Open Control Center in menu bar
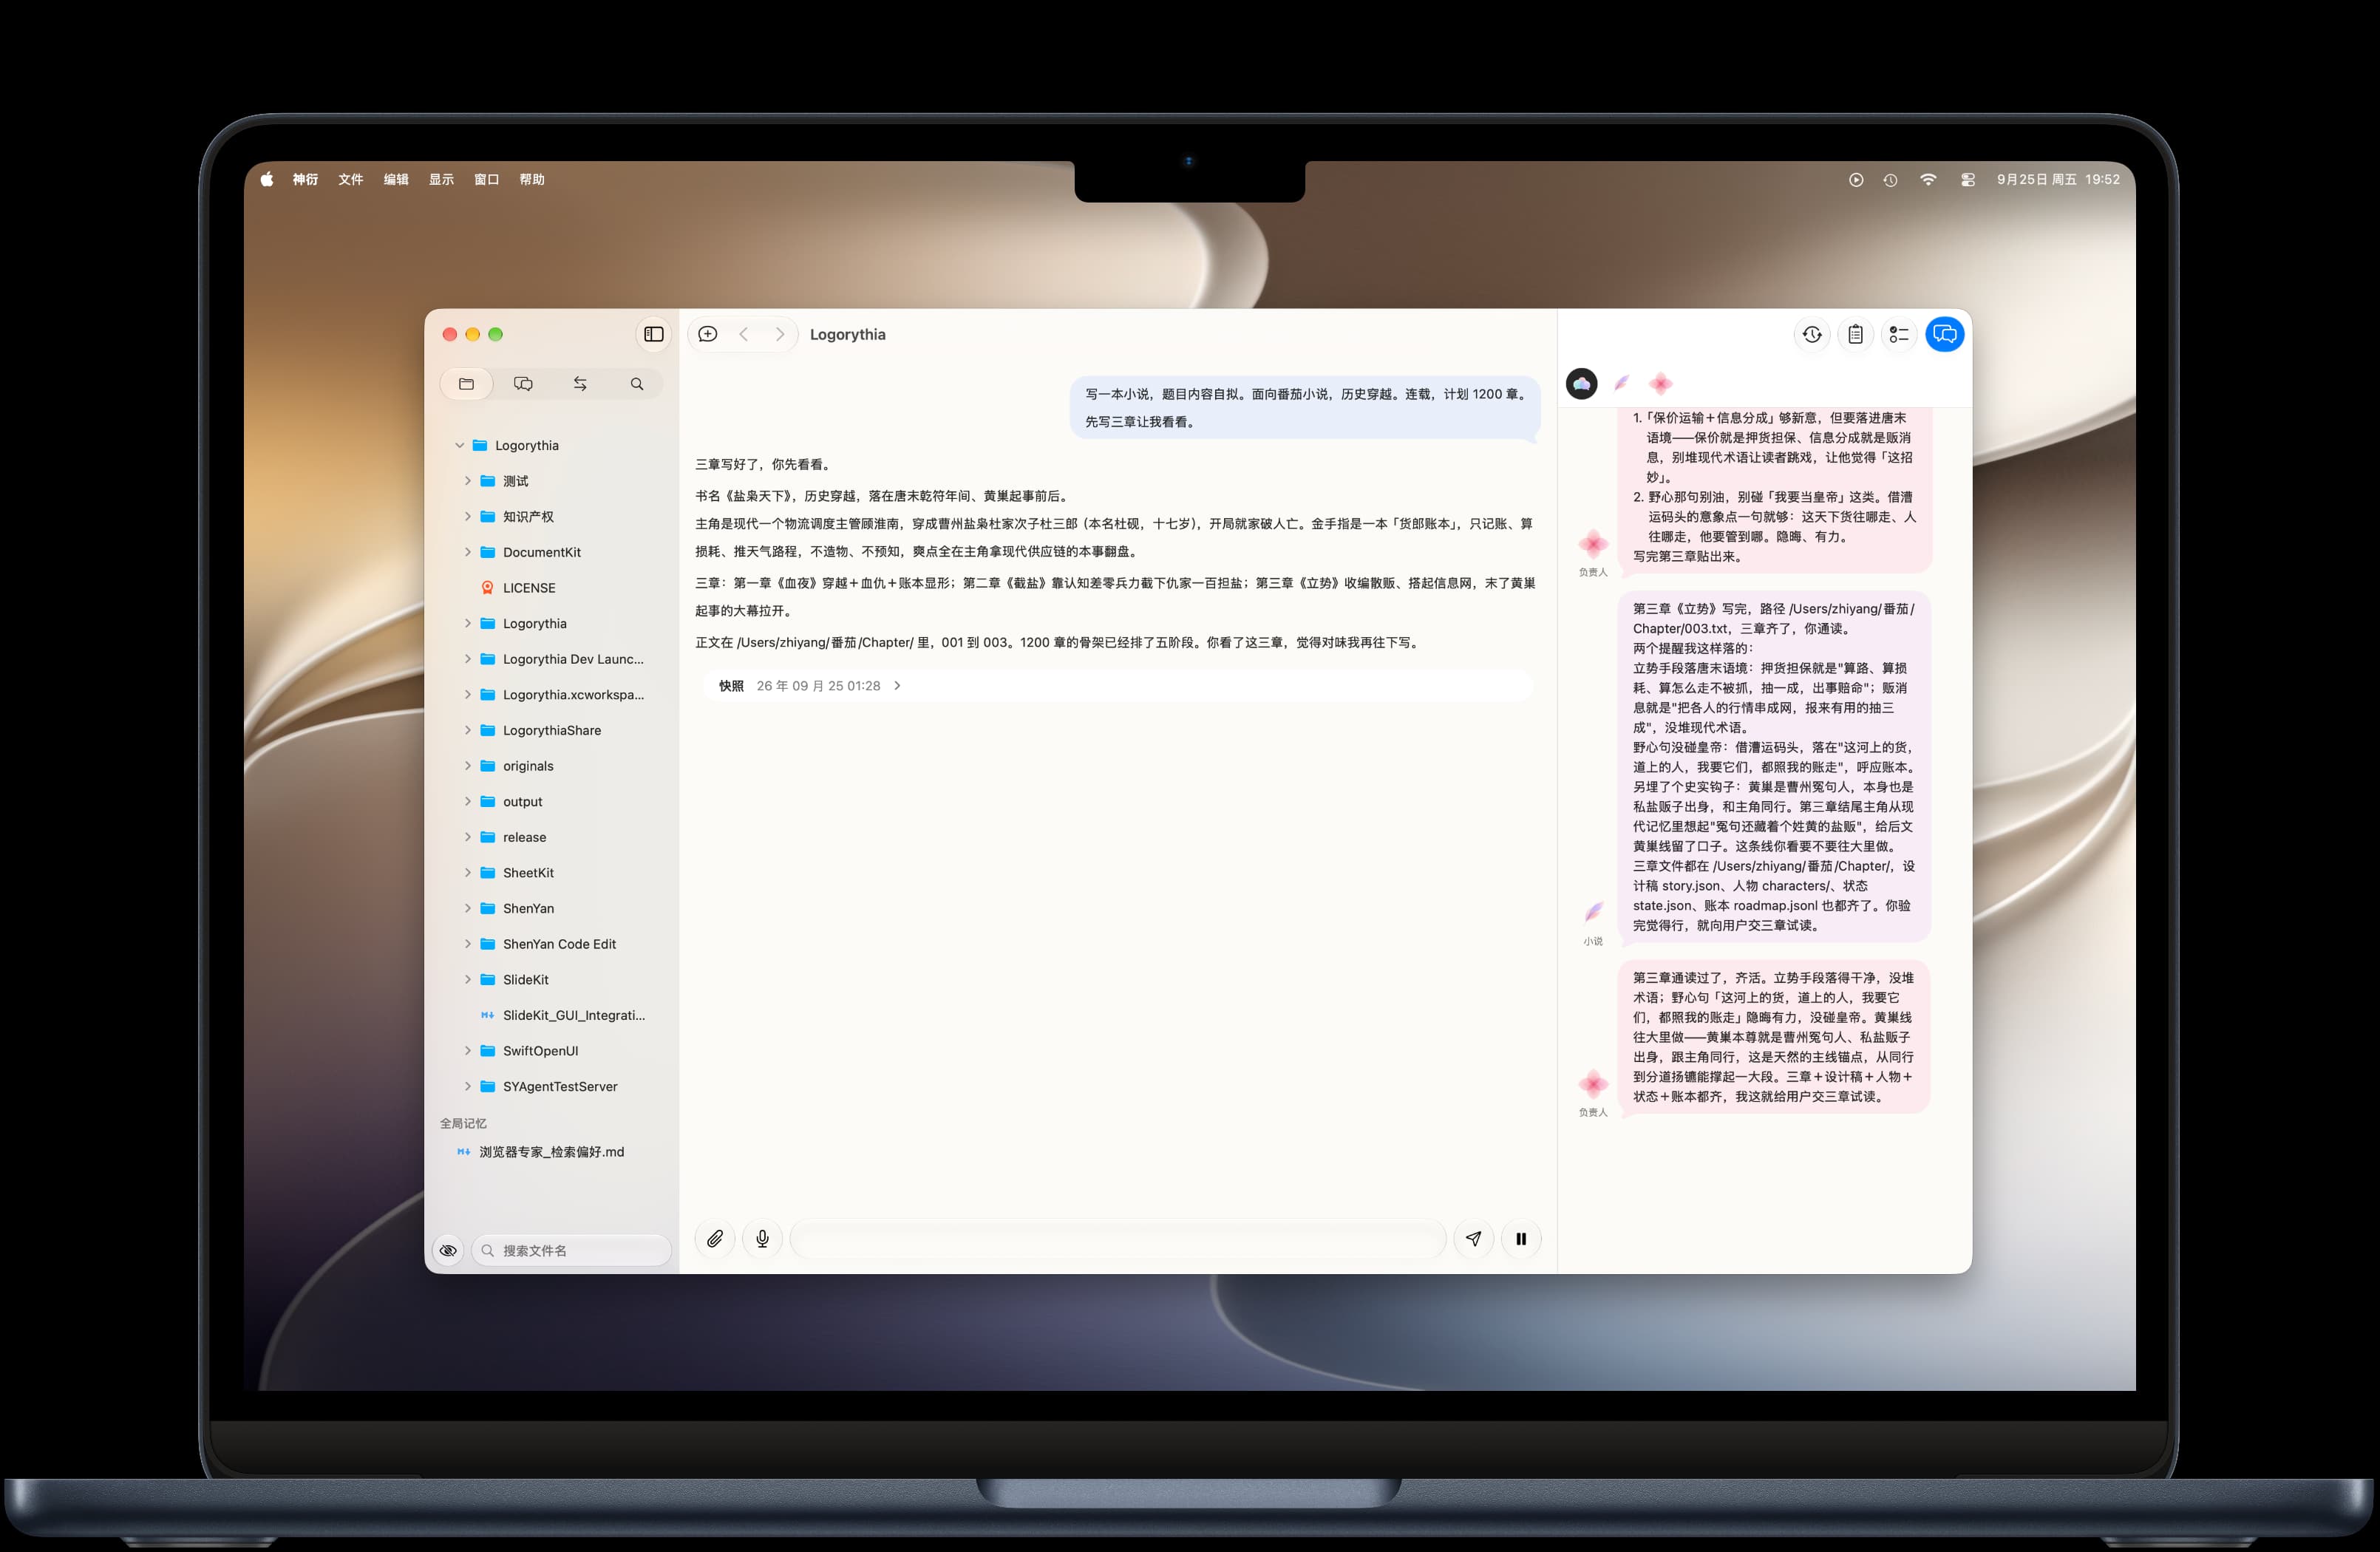The height and width of the screenshot is (1552, 2380). coord(1967,180)
